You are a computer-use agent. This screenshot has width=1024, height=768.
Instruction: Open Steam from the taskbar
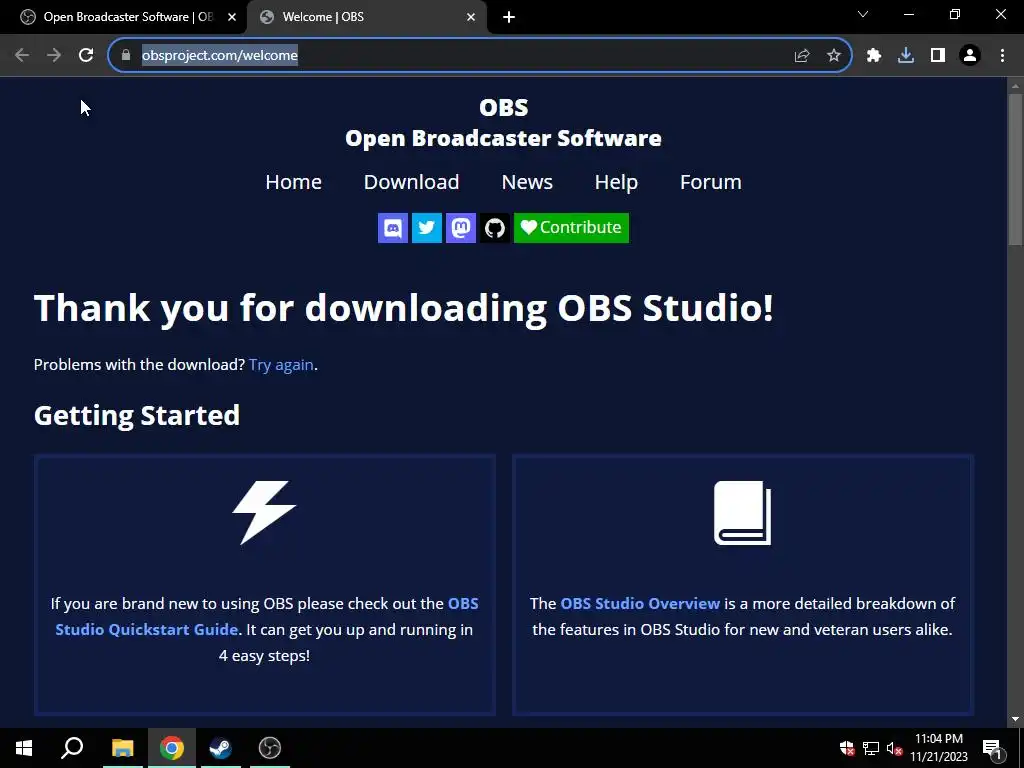(x=221, y=748)
